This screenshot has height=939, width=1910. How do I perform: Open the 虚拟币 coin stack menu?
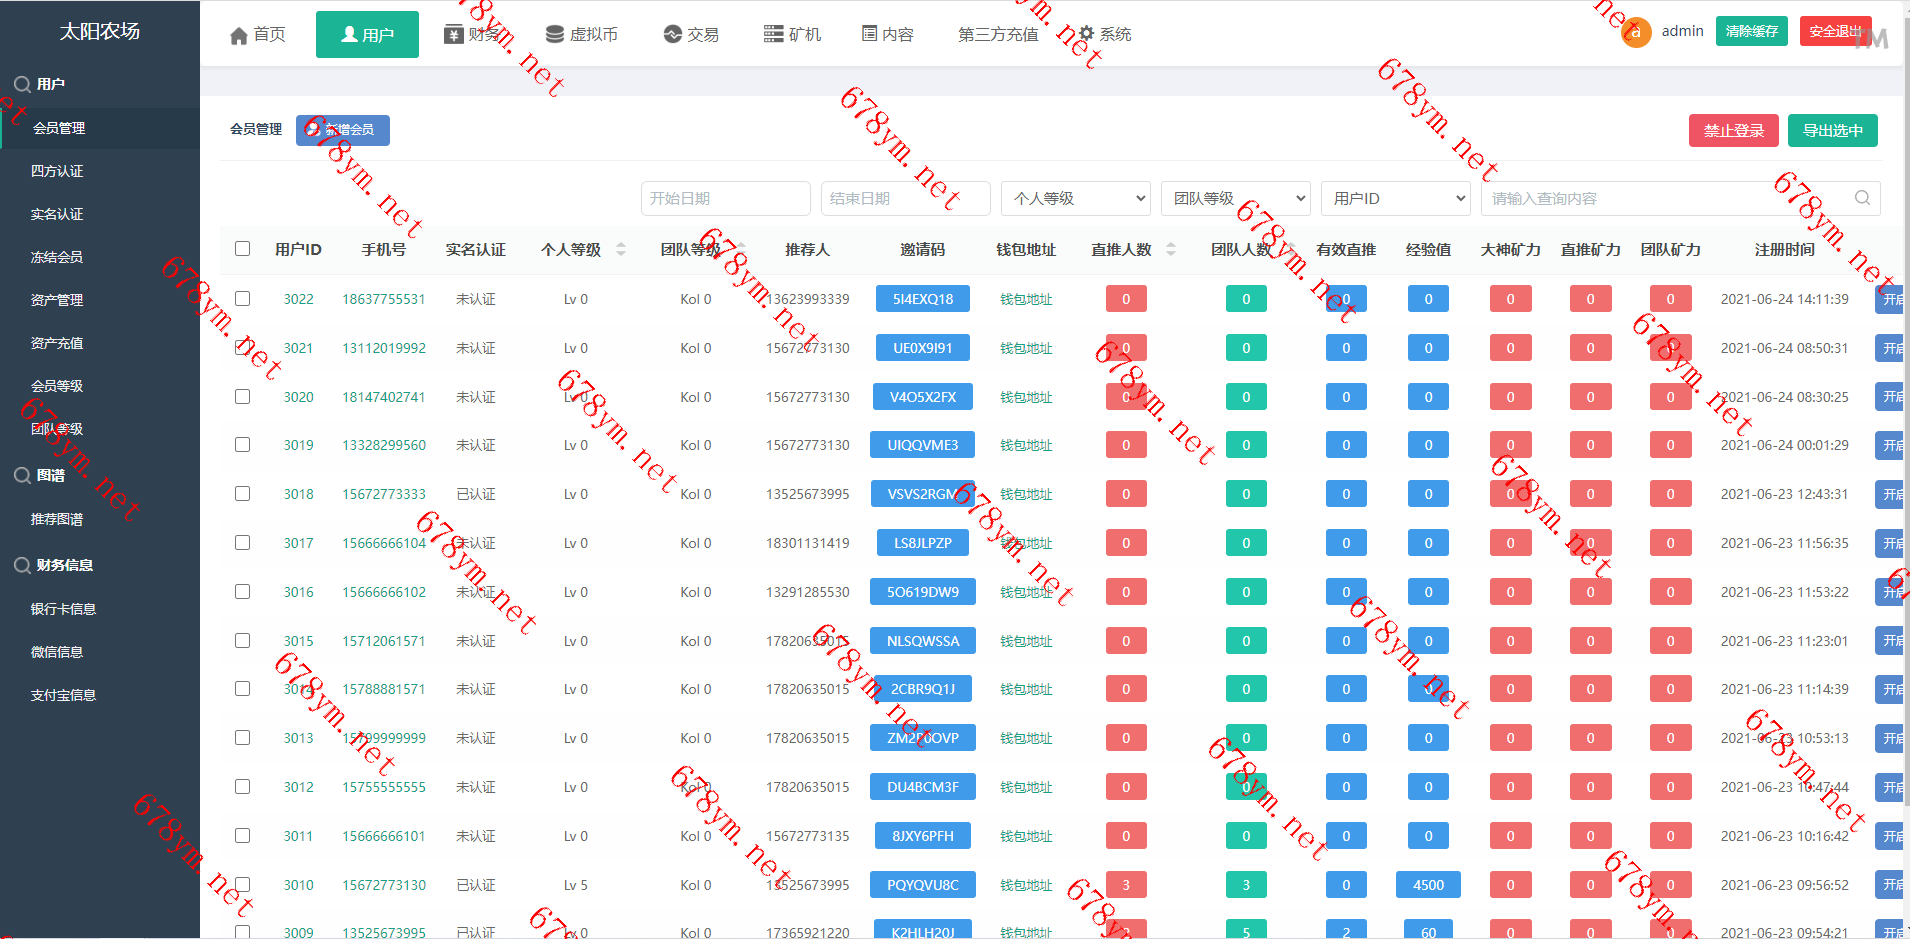pyautogui.click(x=555, y=35)
